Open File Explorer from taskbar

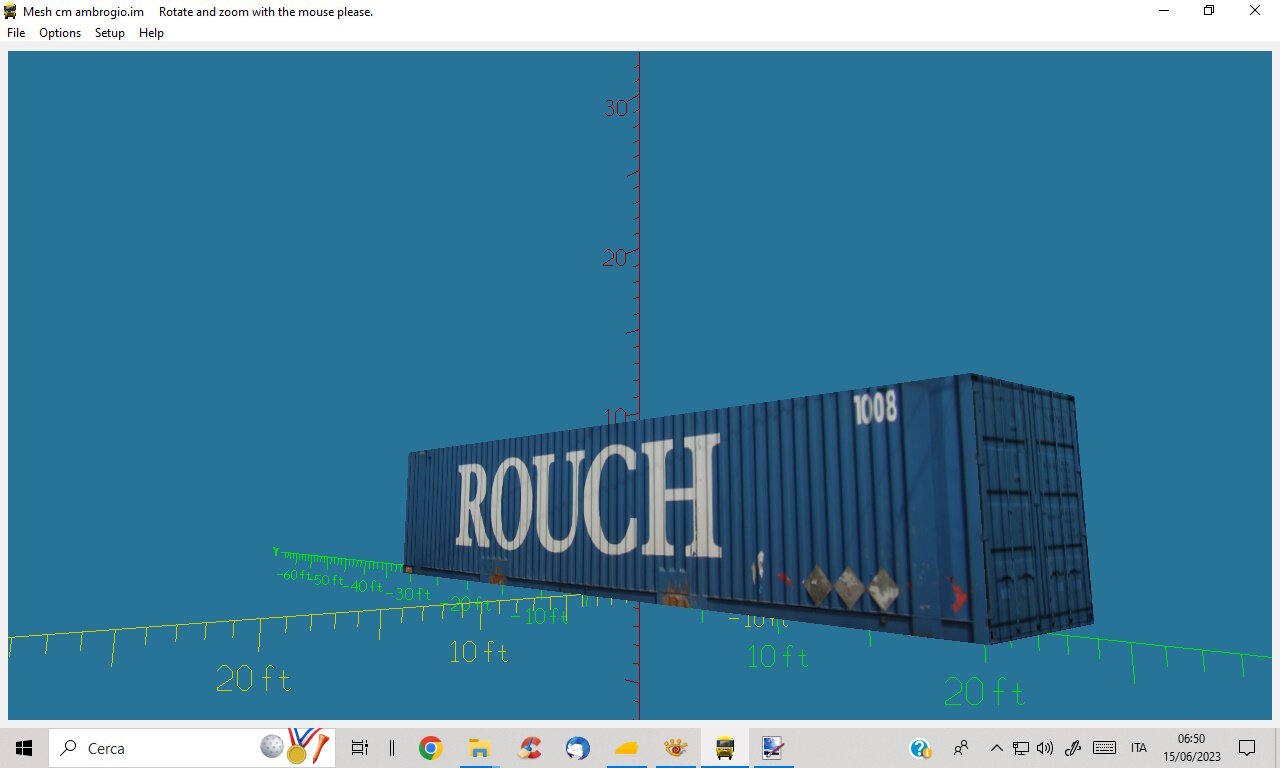tap(480, 748)
